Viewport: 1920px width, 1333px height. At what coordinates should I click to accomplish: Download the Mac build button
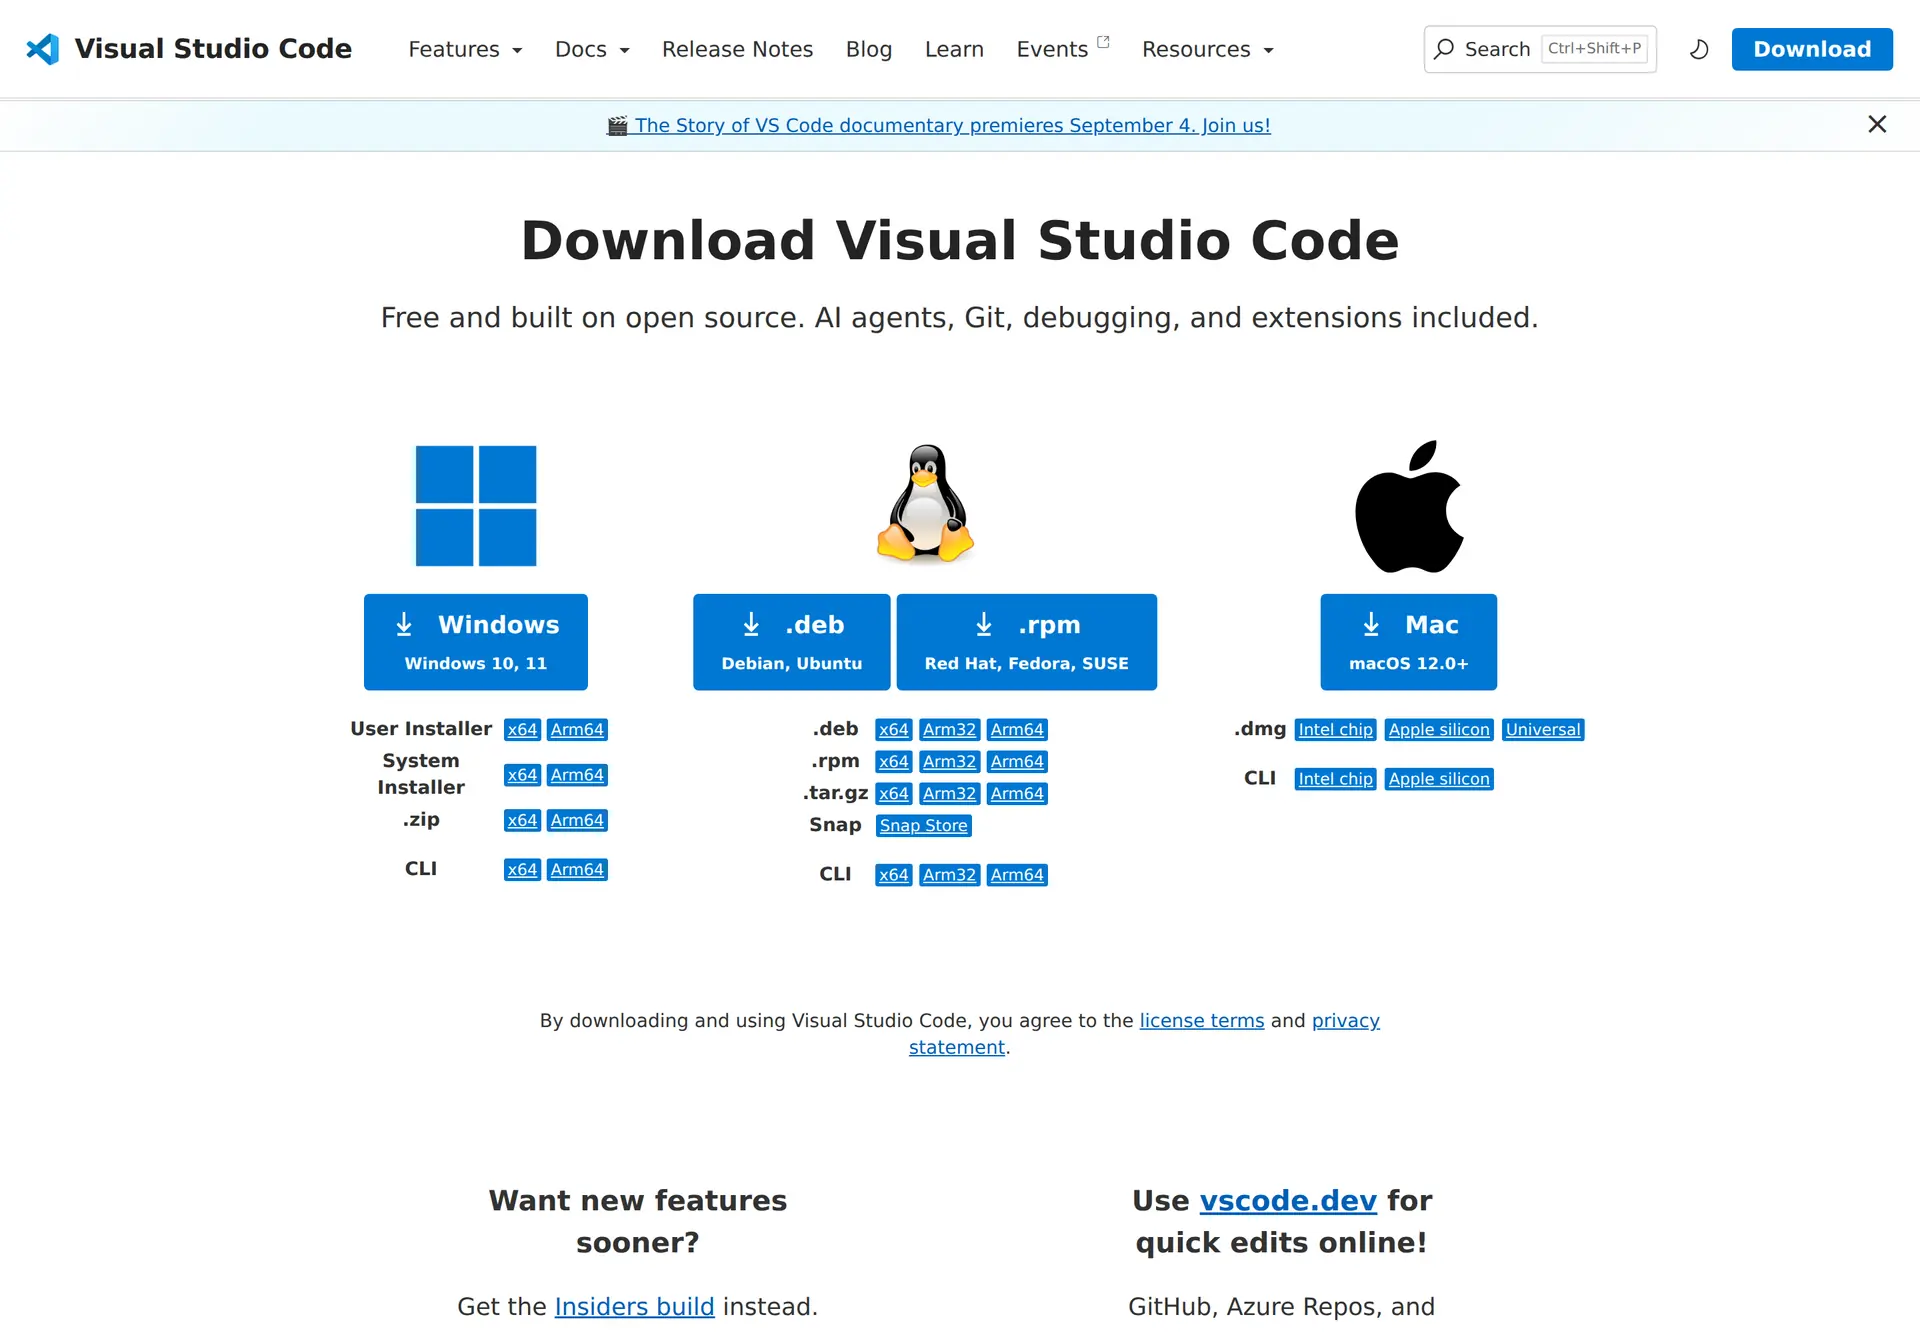tap(1409, 642)
